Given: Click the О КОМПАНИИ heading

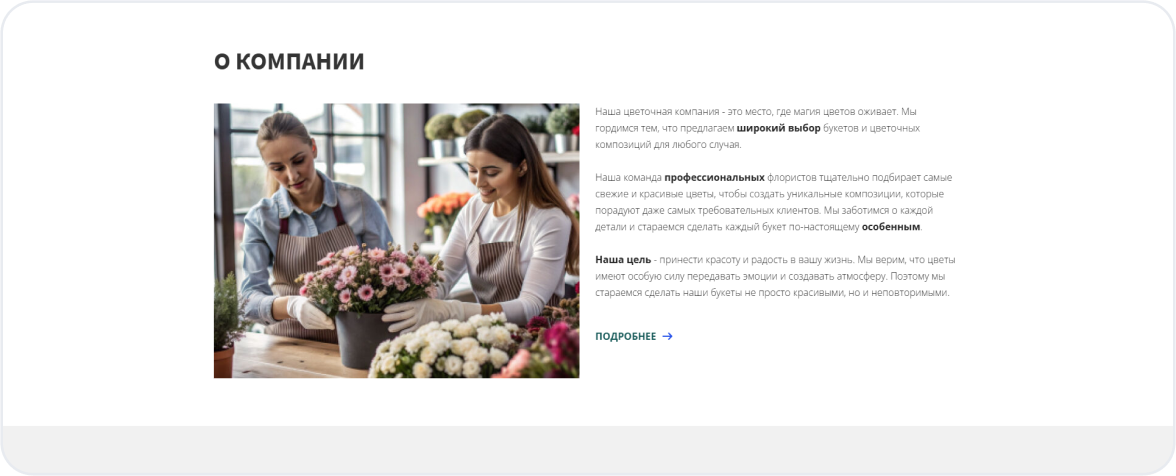Looking at the screenshot, I should (289, 61).
